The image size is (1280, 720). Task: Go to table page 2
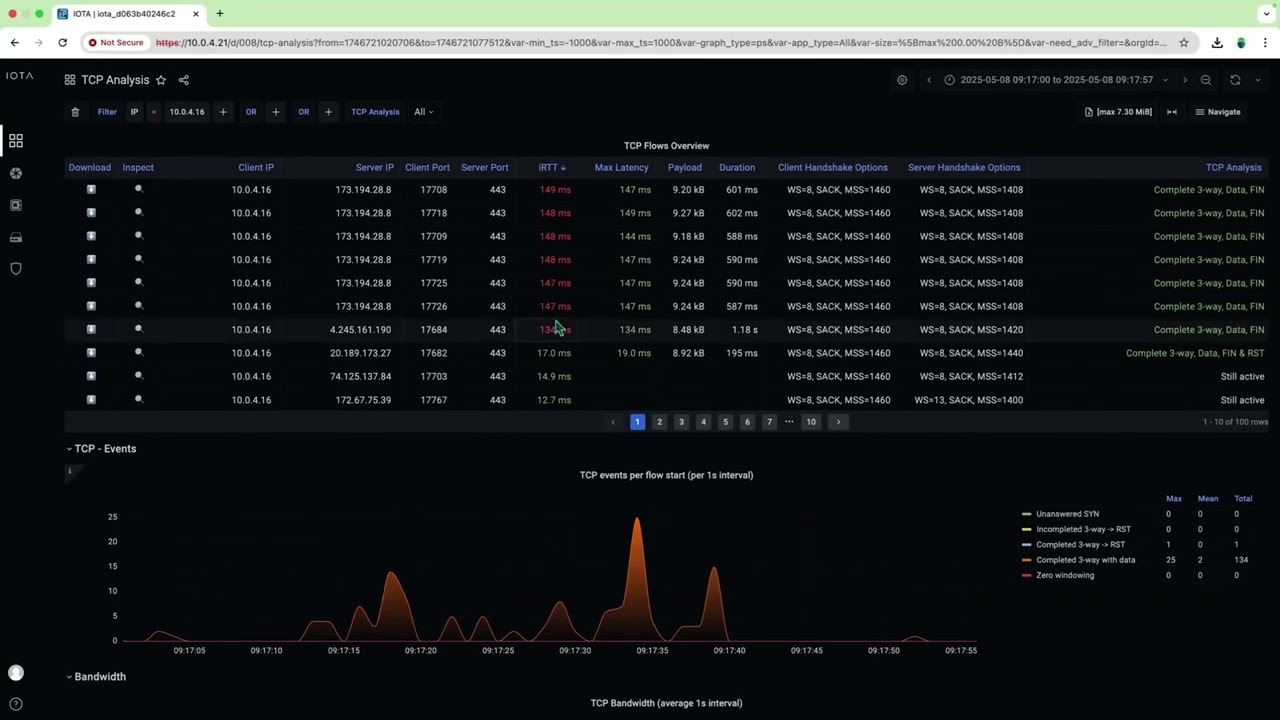pos(659,422)
